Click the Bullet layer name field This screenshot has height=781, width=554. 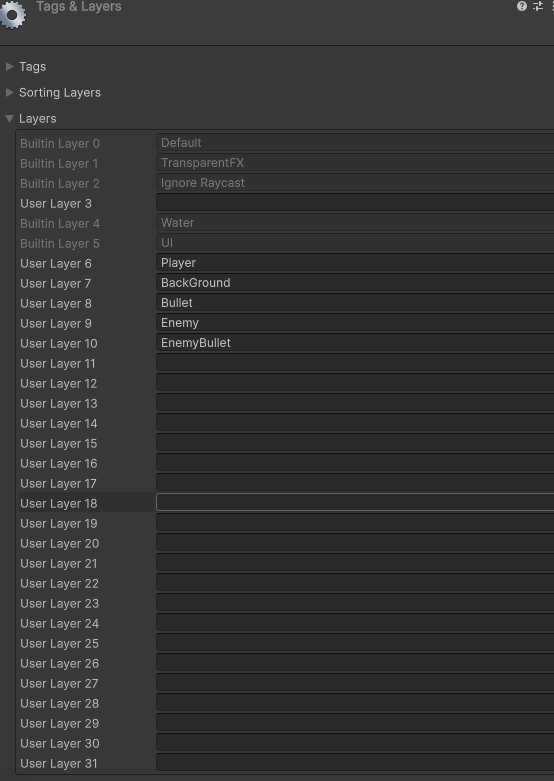(355, 303)
